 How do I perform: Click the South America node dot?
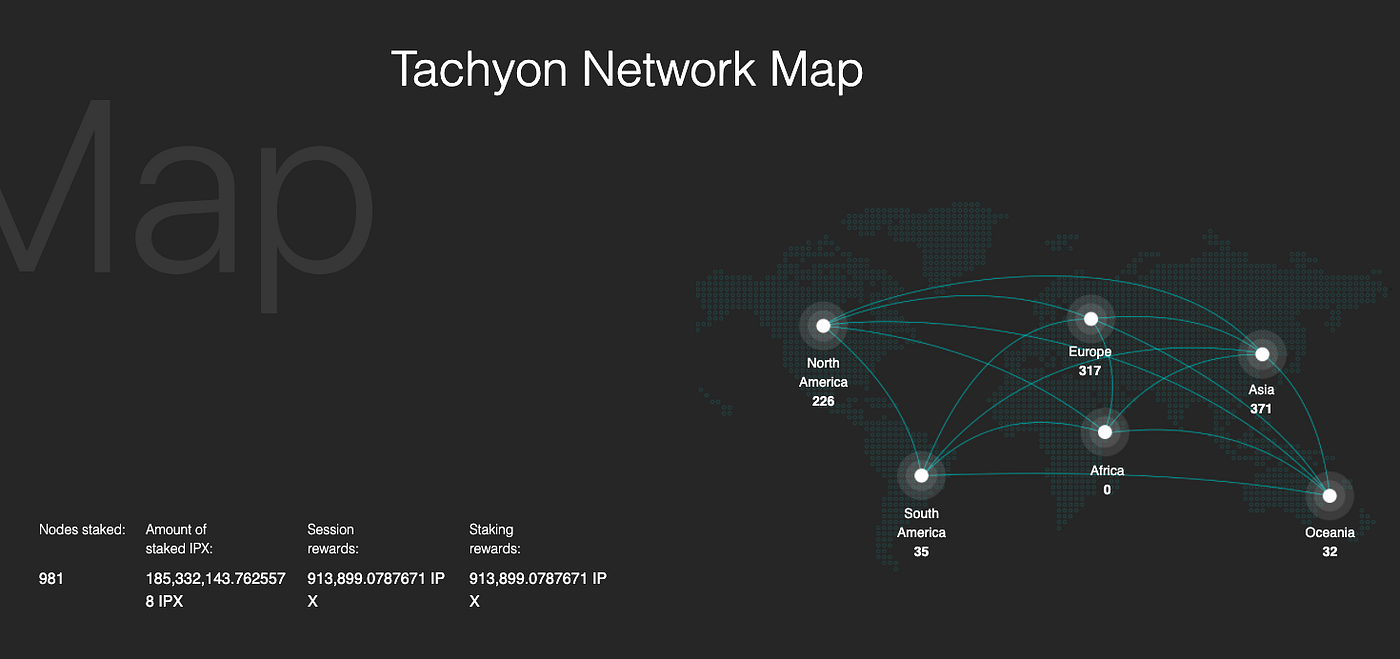click(x=921, y=475)
